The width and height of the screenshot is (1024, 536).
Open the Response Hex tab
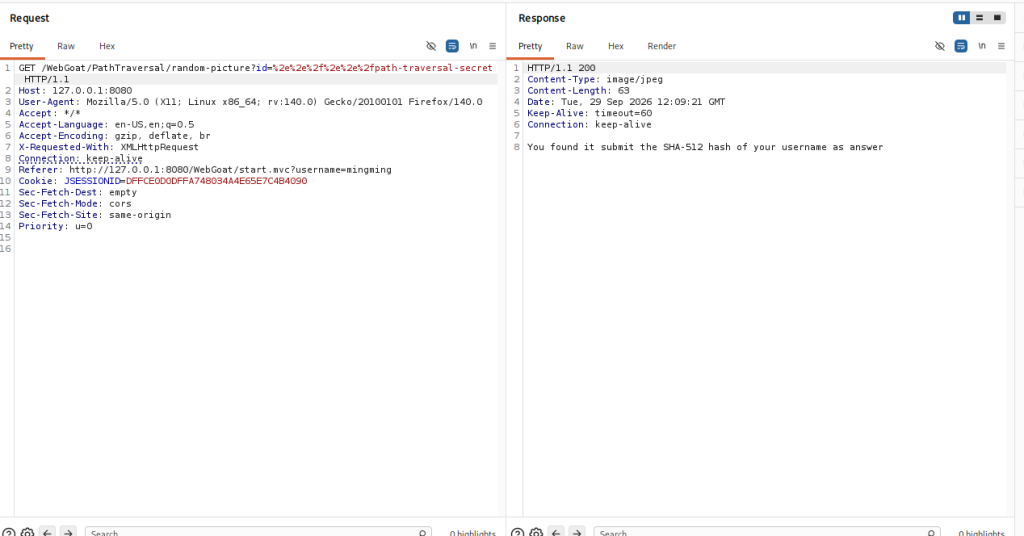[616, 46]
